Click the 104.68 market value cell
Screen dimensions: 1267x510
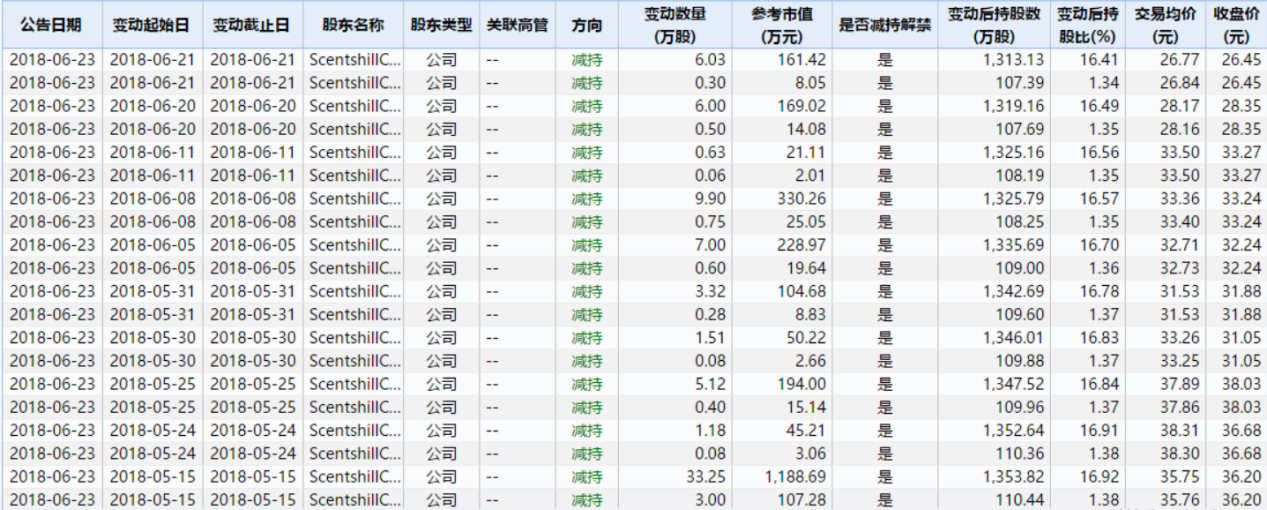(x=782, y=291)
